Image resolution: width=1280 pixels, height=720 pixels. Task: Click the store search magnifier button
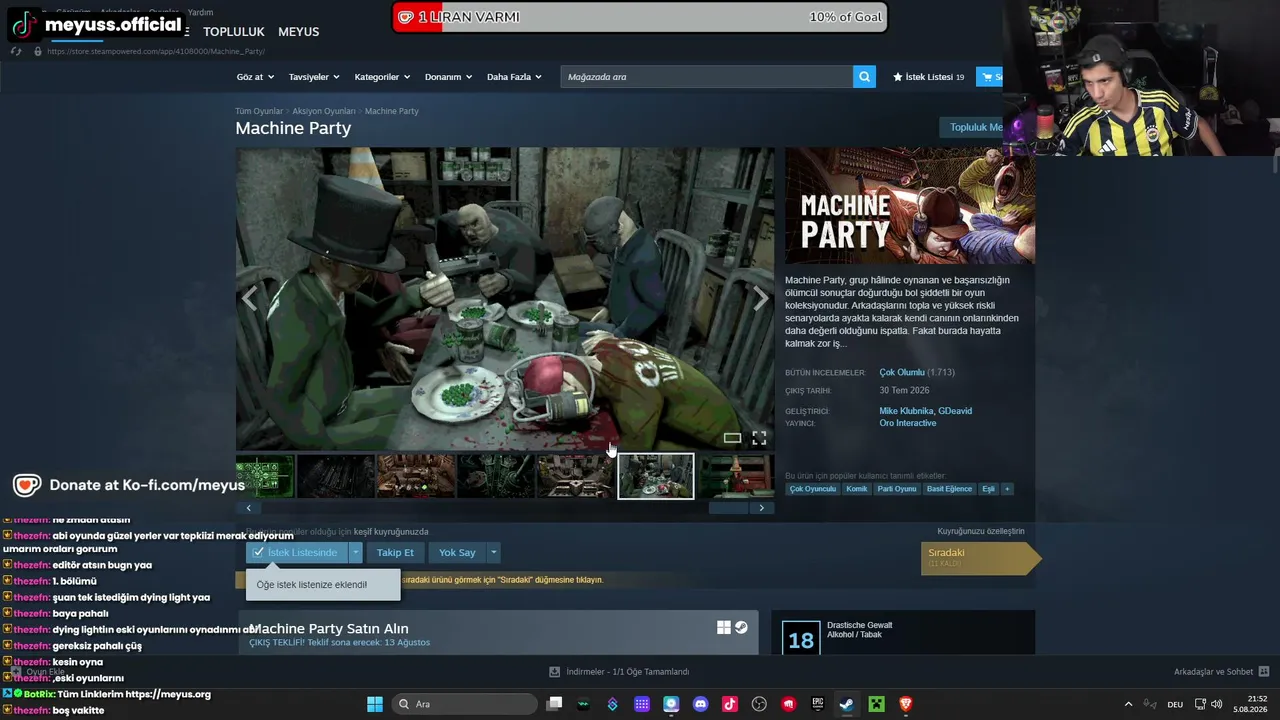864,77
